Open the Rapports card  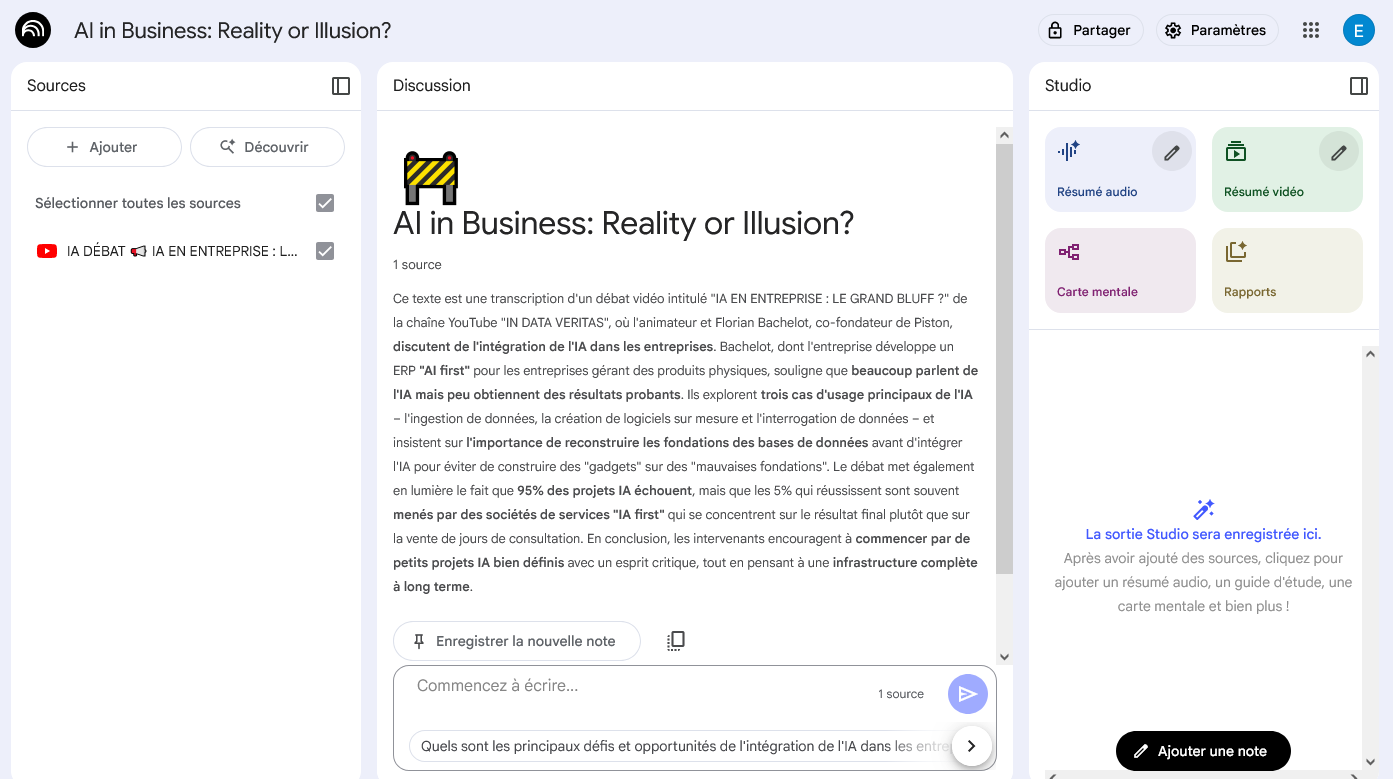coord(1287,270)
